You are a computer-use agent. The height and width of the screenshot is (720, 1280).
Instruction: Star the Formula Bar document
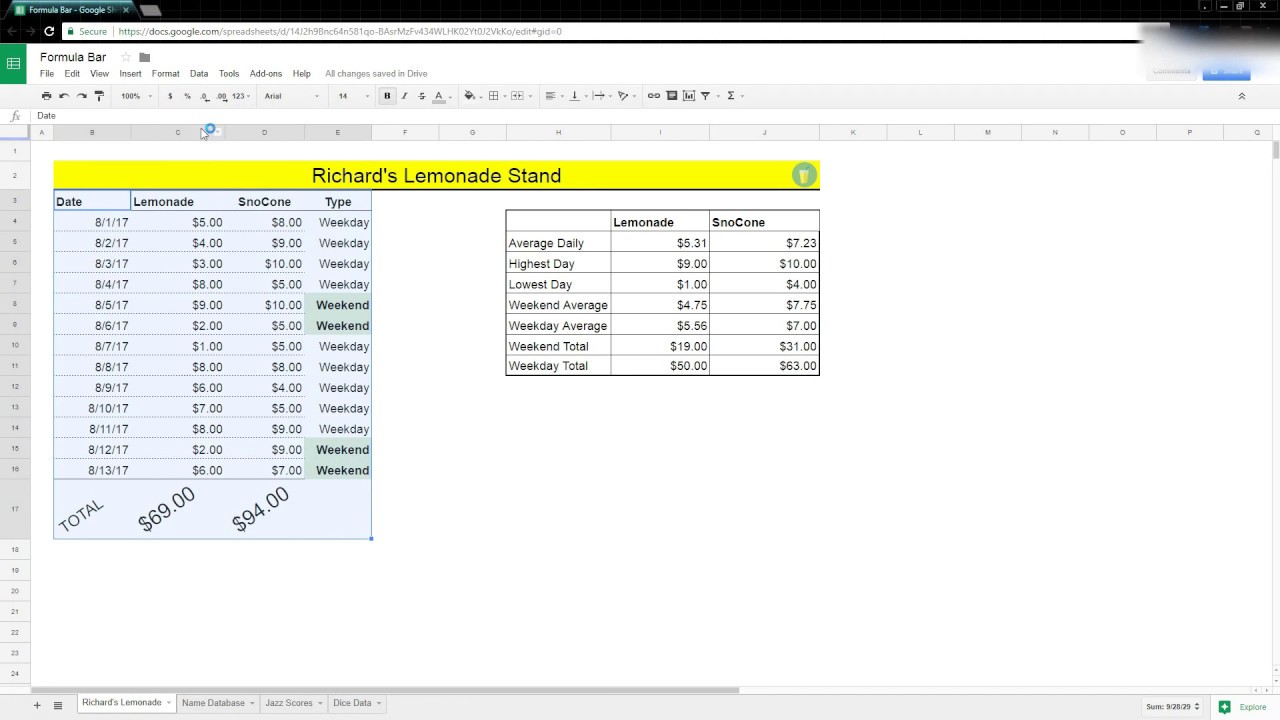click(125, 57)
